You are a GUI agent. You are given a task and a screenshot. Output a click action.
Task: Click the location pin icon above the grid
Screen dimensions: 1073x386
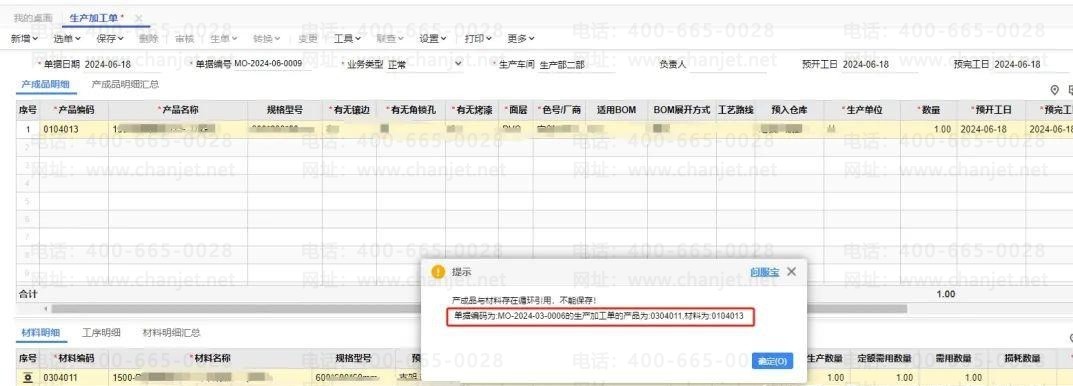pos(1054,90)
